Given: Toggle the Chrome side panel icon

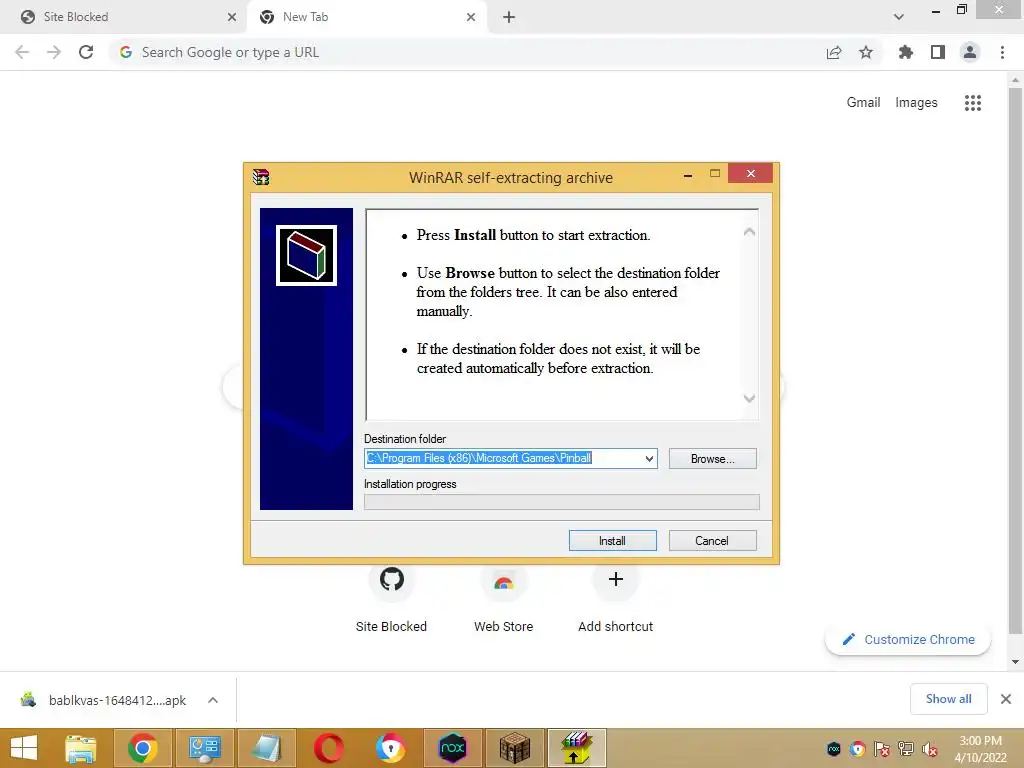Looking at the screenshot, I should click(938, 52).
